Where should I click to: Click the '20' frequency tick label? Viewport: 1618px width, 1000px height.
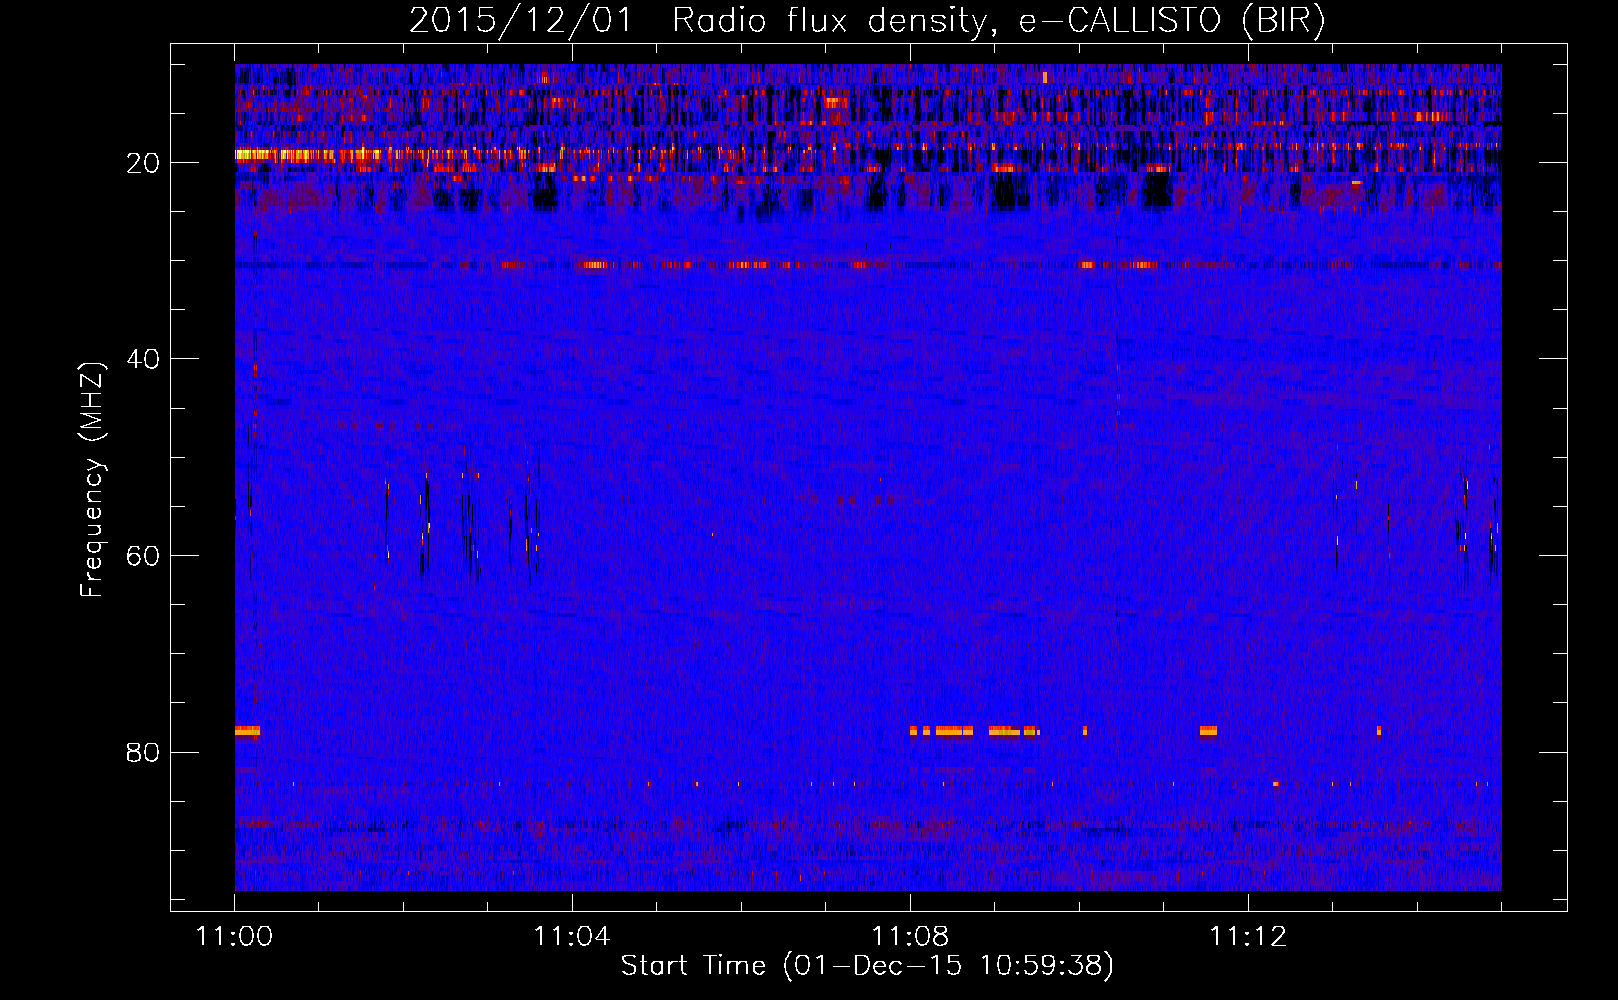[x=143, y=163]
